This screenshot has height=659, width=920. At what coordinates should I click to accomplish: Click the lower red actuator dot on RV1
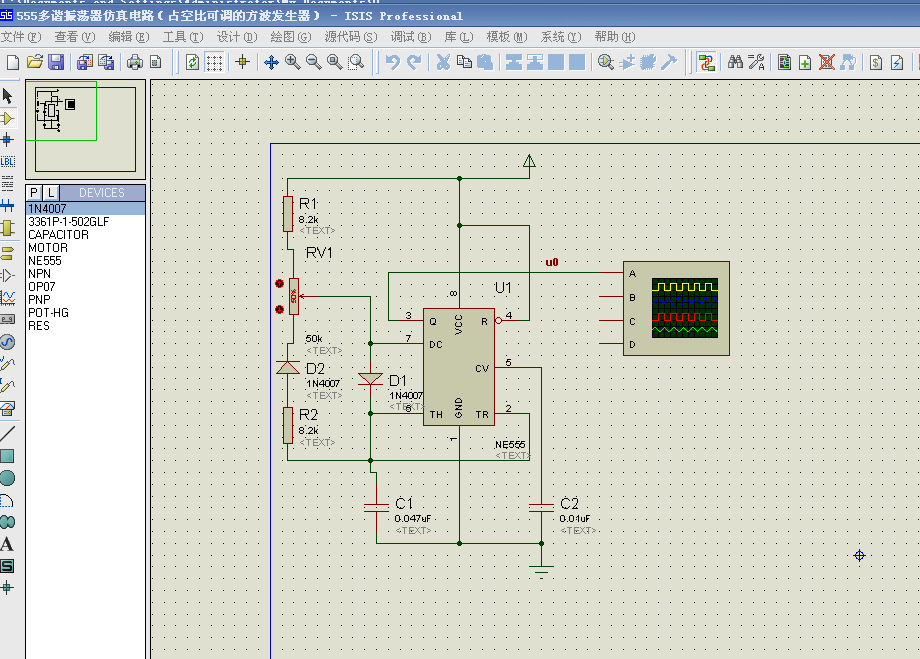(x=279, y=309)
